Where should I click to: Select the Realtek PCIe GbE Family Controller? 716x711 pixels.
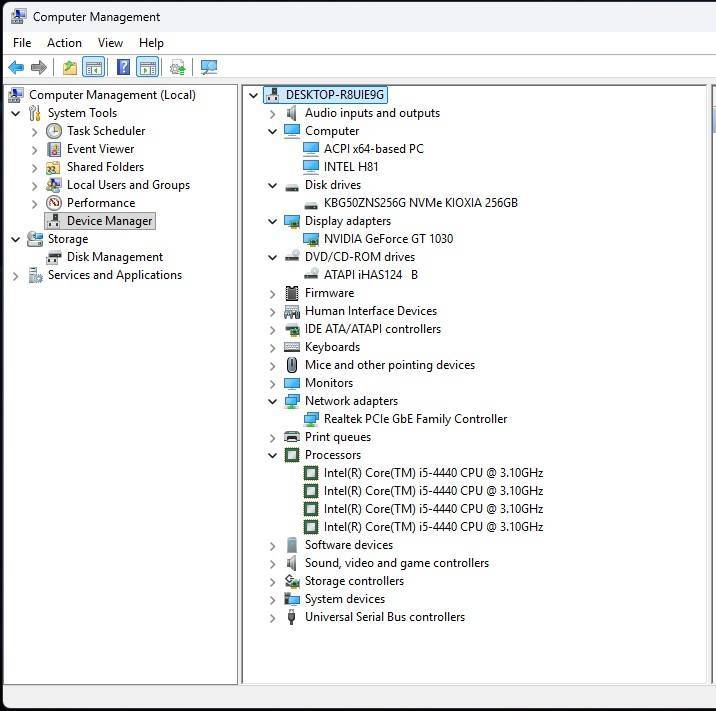[x=415, y=419]
